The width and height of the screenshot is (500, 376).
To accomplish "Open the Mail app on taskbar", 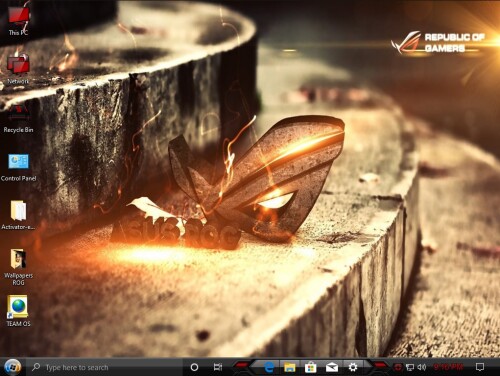I will [332, 367].
